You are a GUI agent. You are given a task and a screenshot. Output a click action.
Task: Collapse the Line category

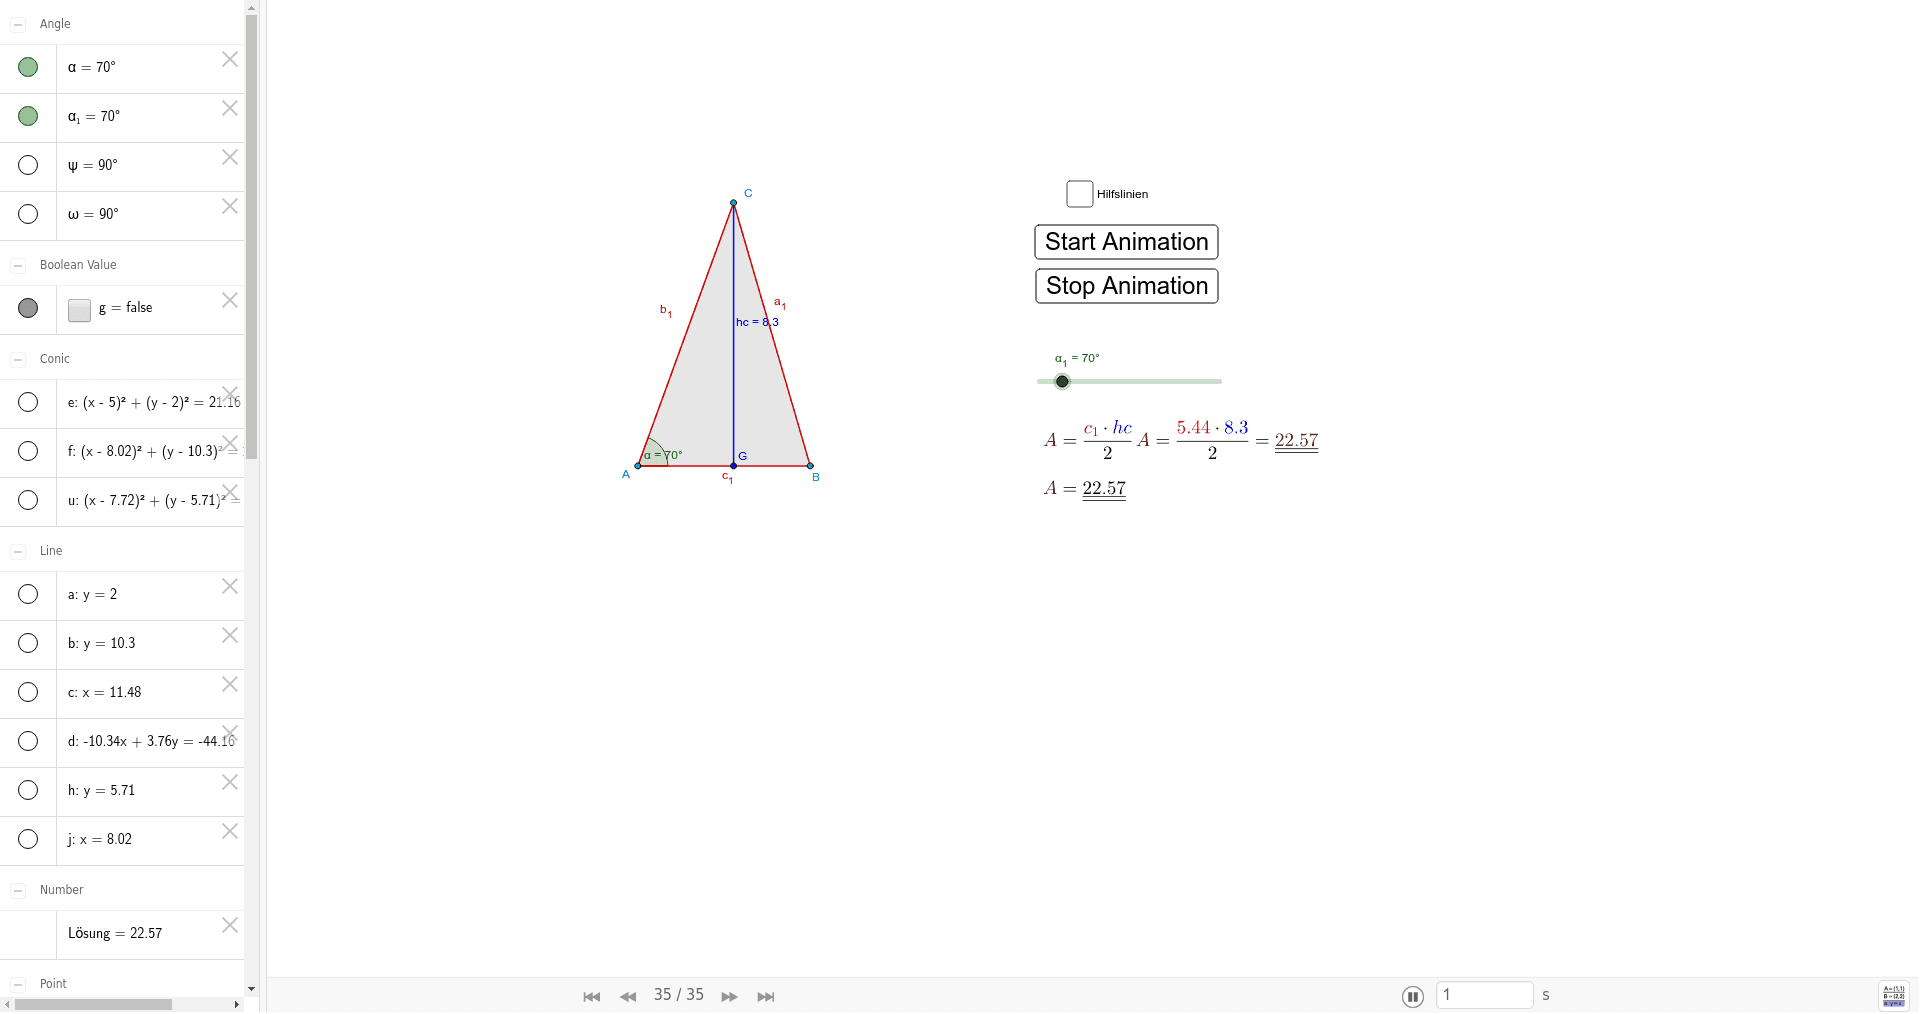(18, 551)
